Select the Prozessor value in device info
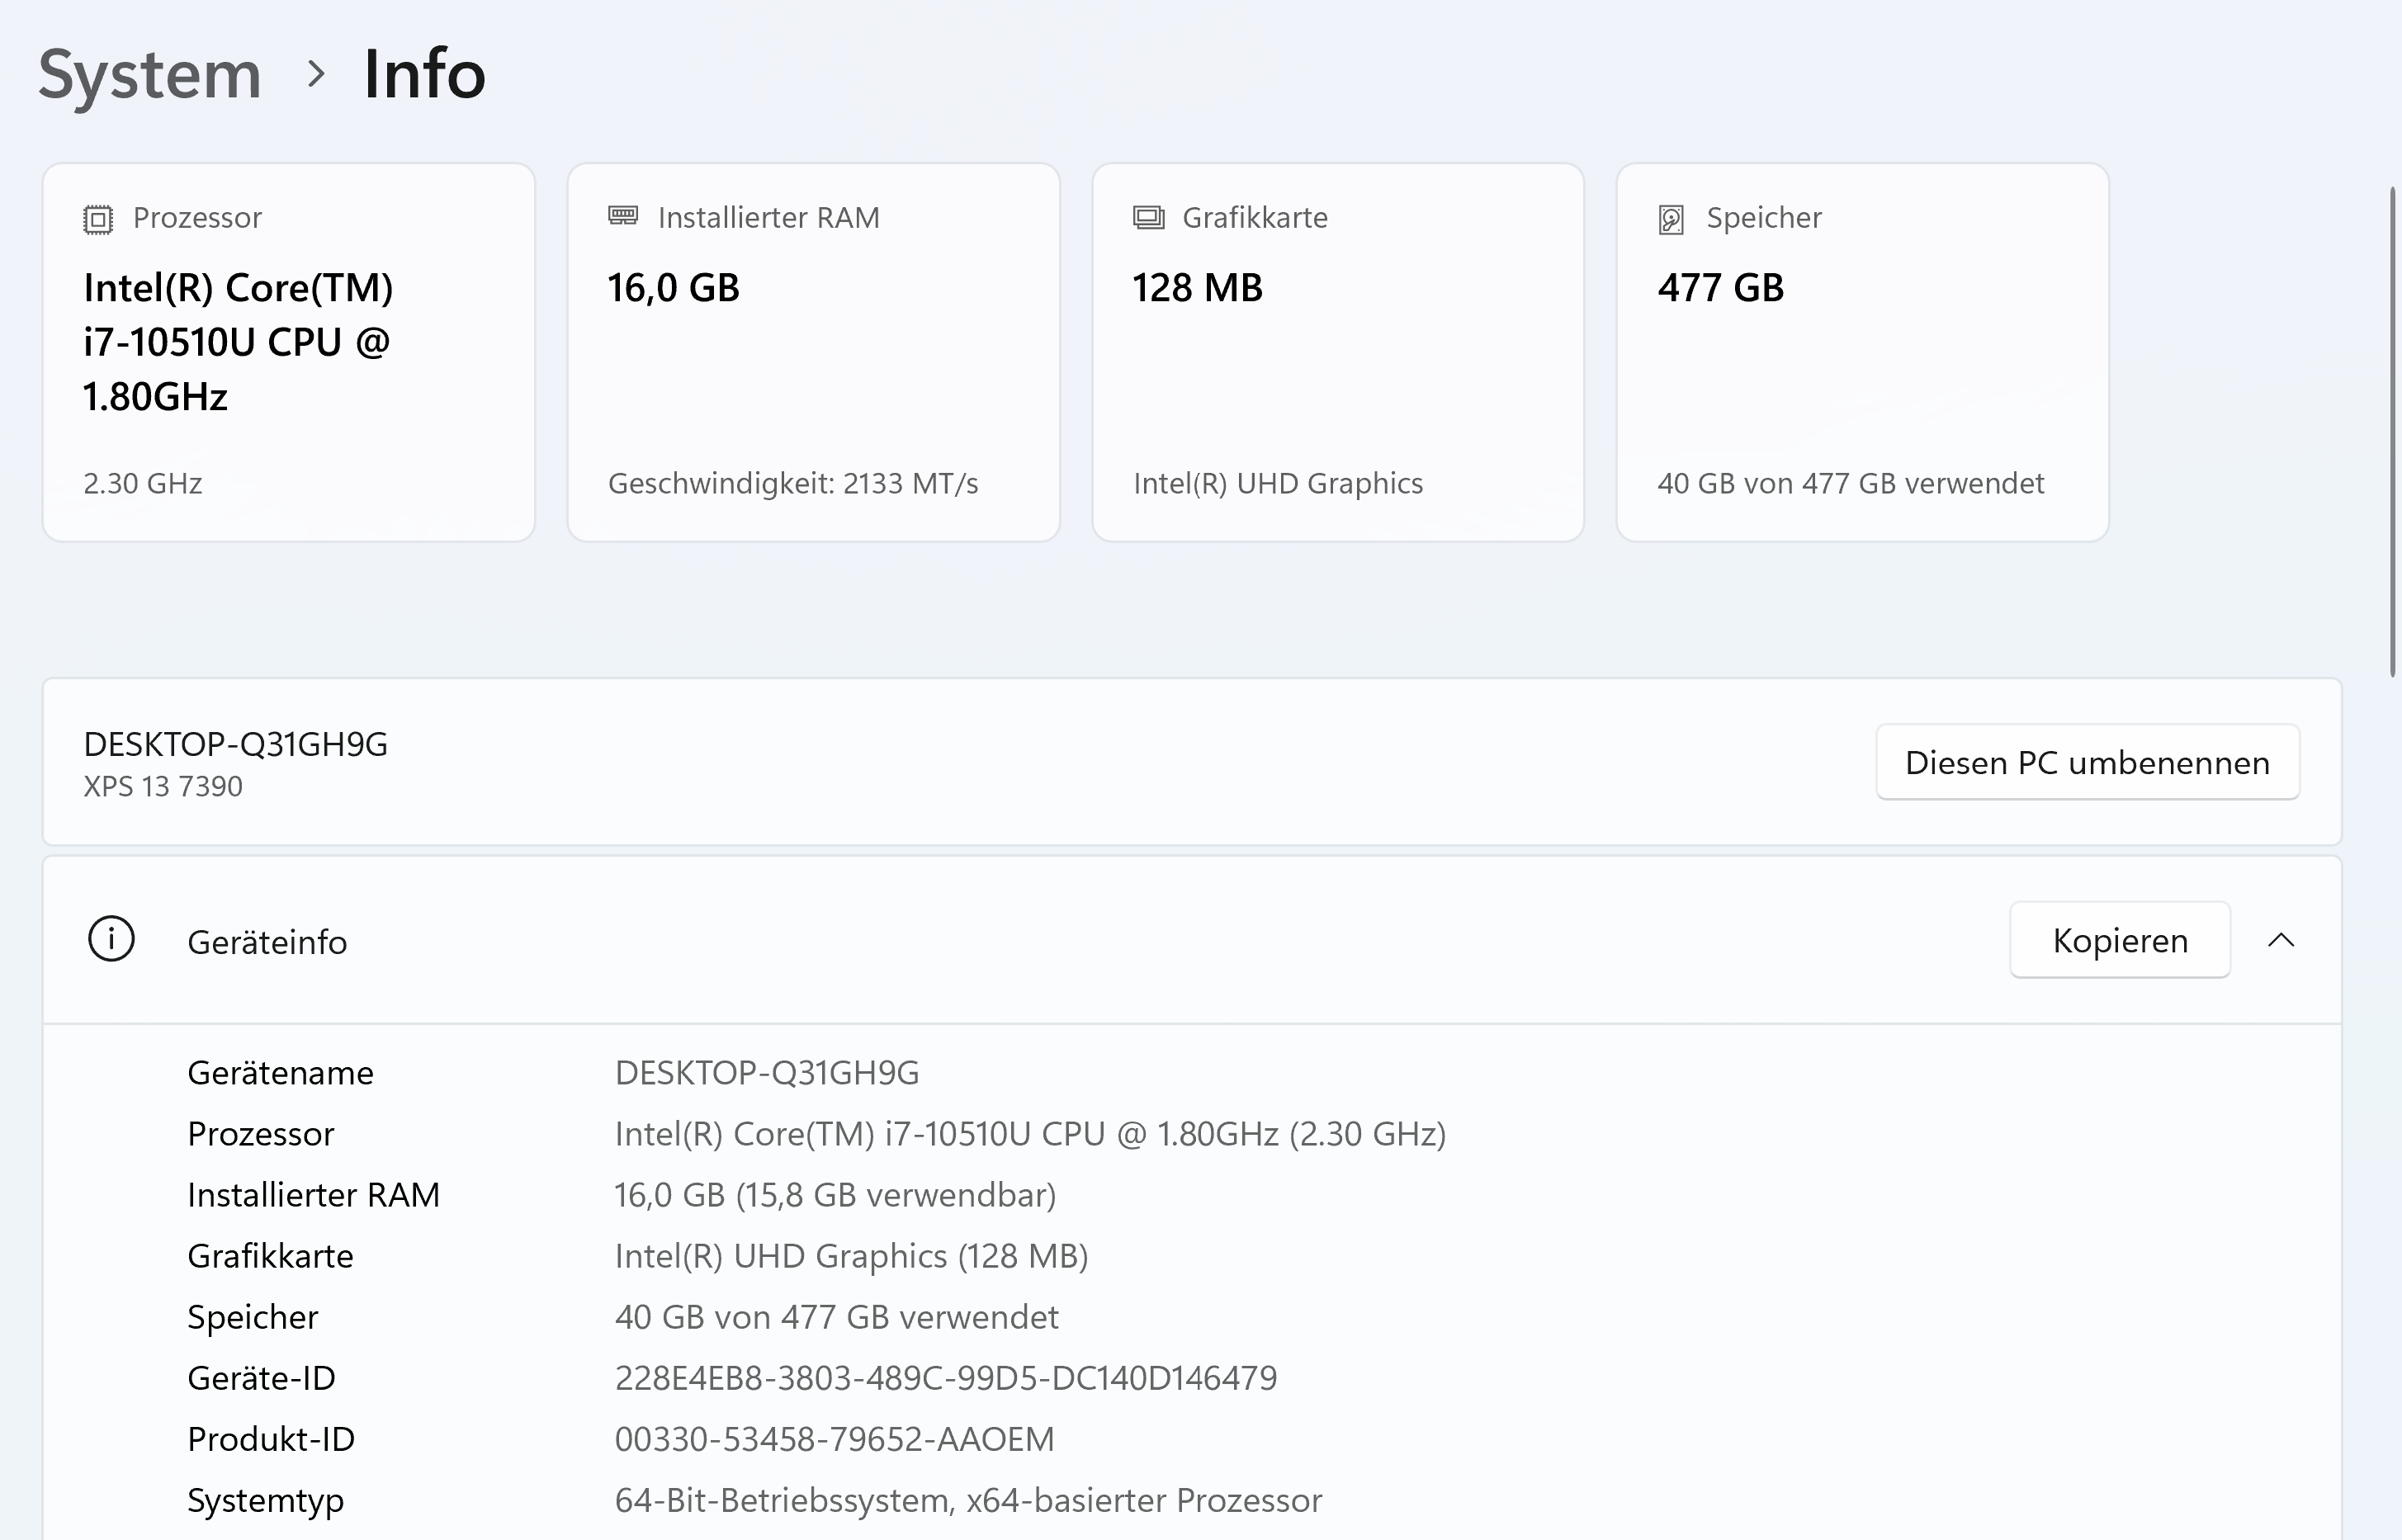The width and height of the screenshot is (2402, 1540). 1030,1133
